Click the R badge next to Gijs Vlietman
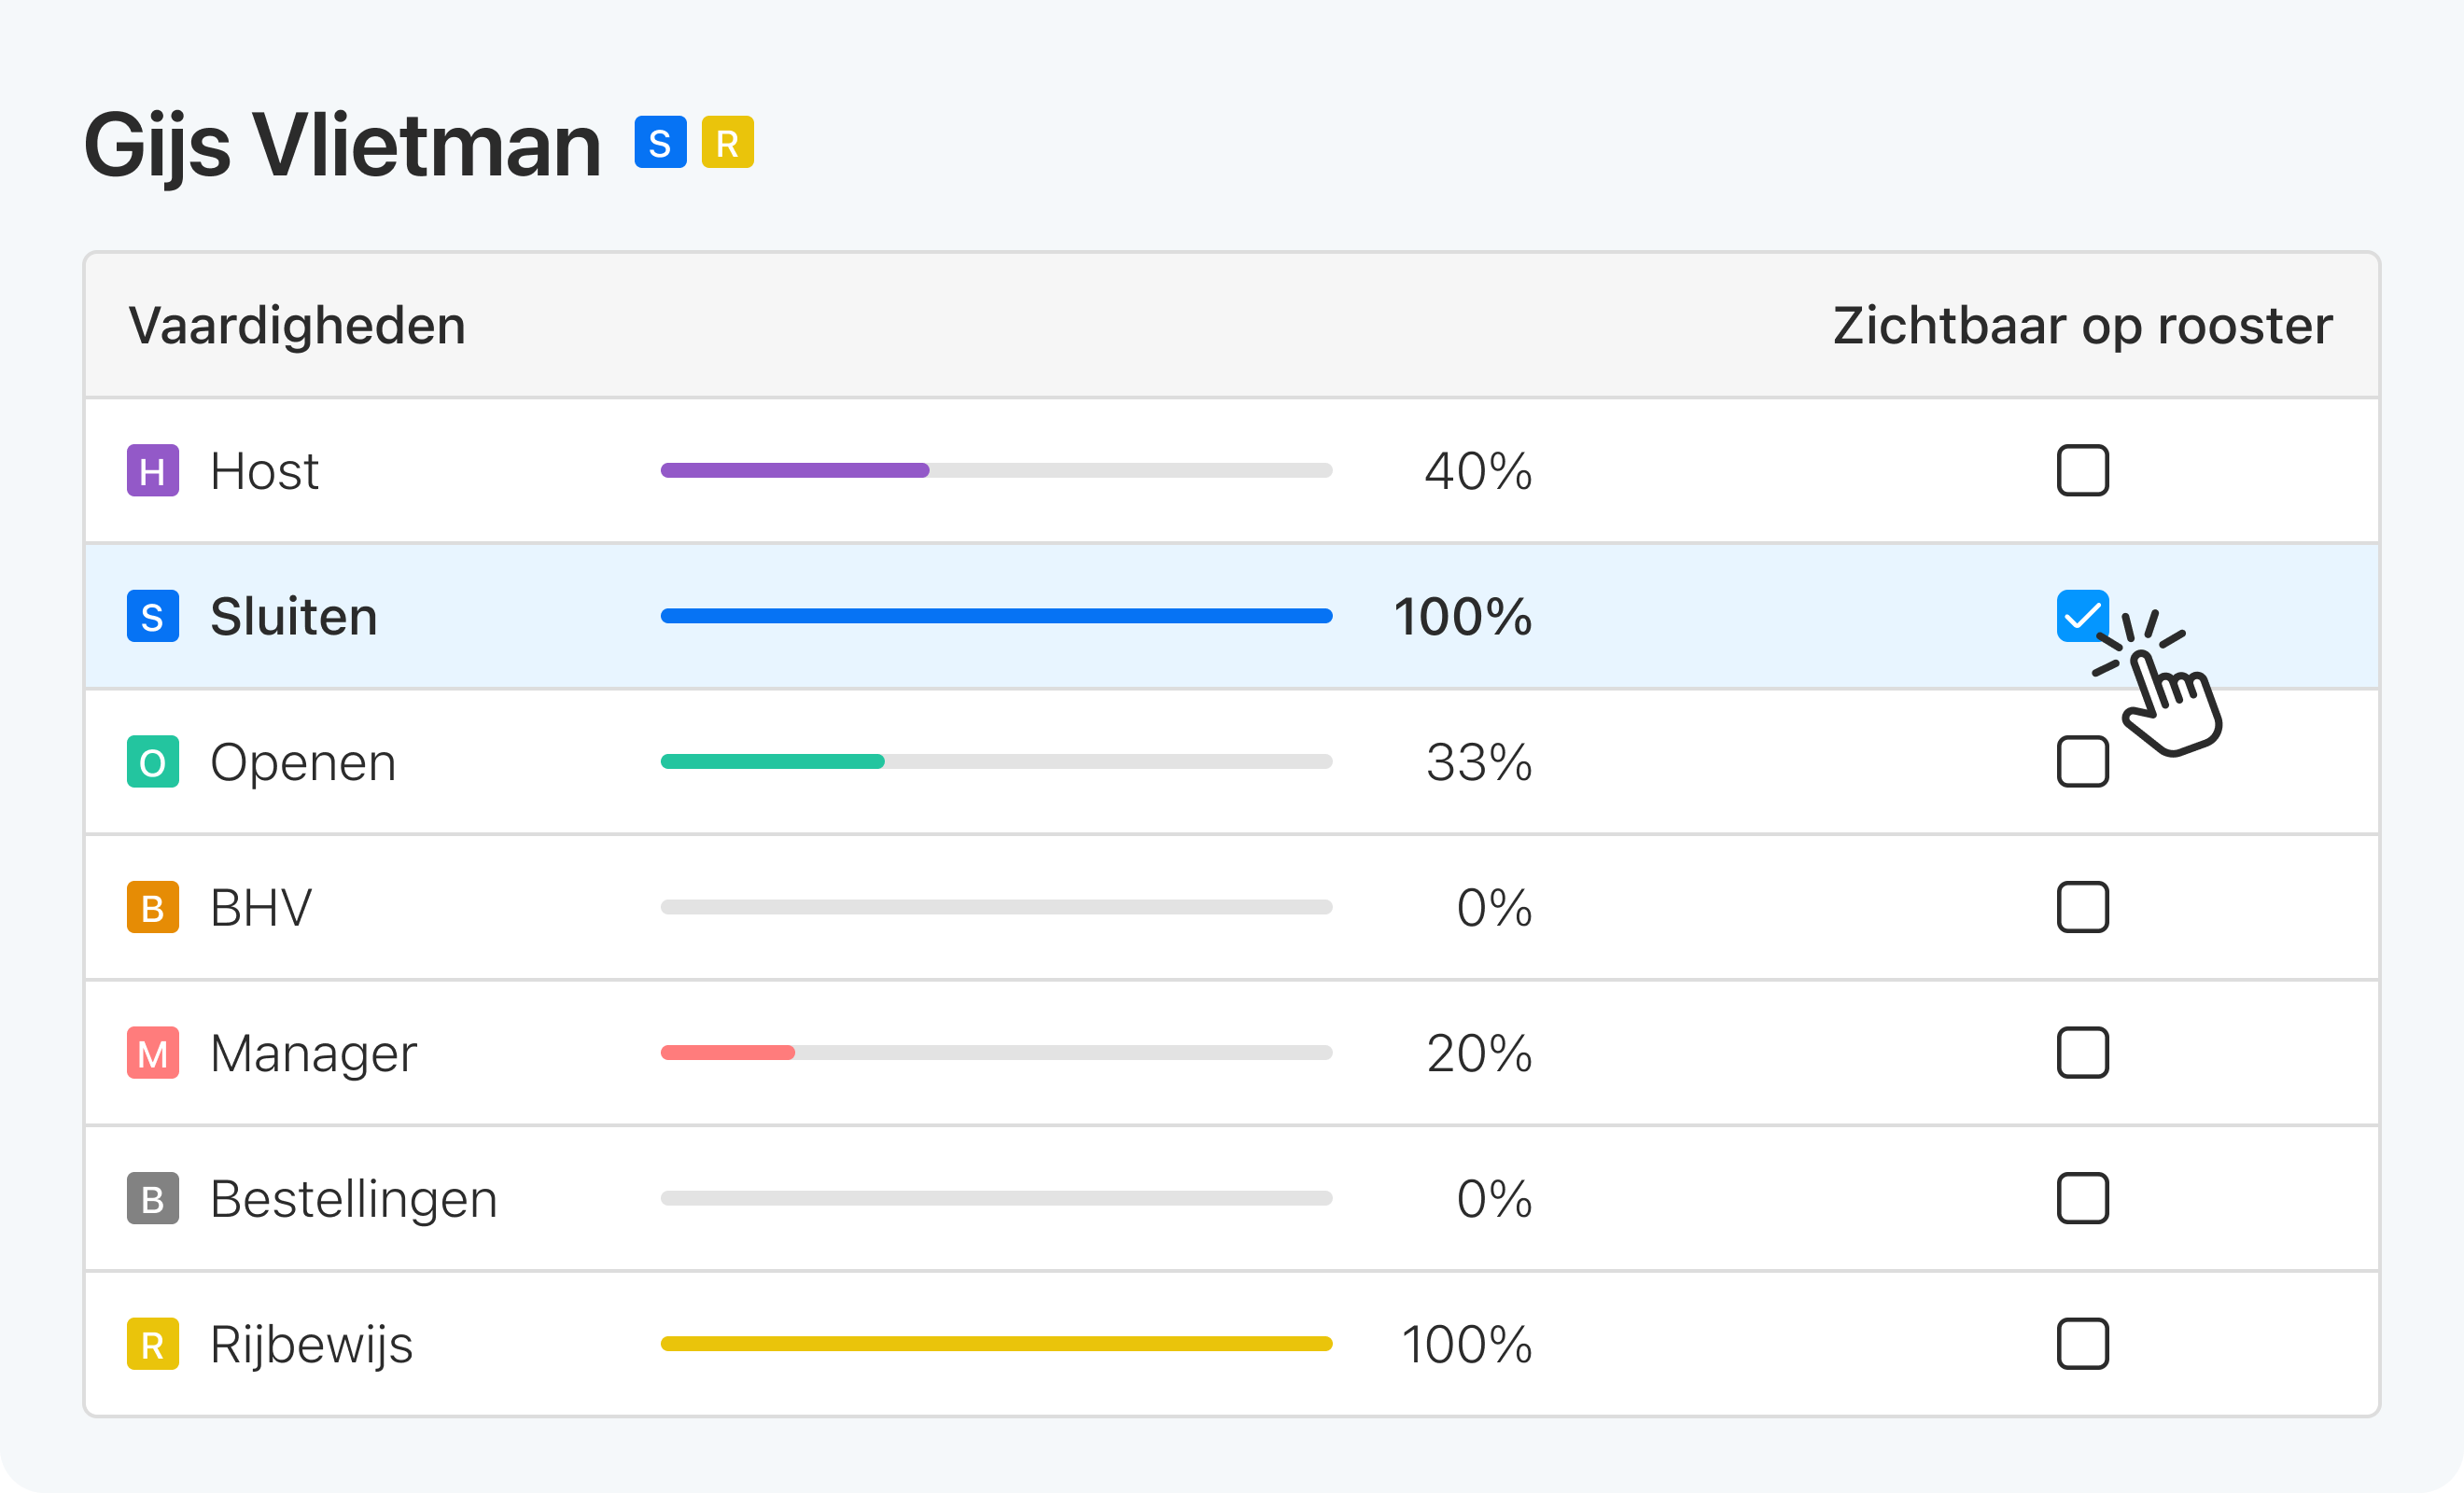This screenshot has height=1493, width=2464. pos(728,142)
